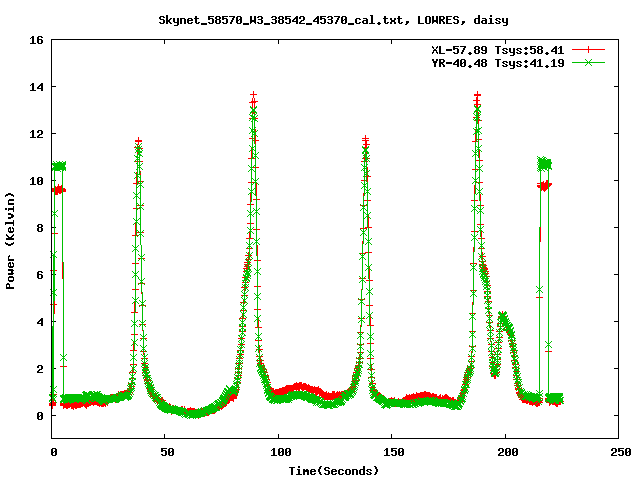Click the small bump peak near 200 seconds

click(503, 315)
